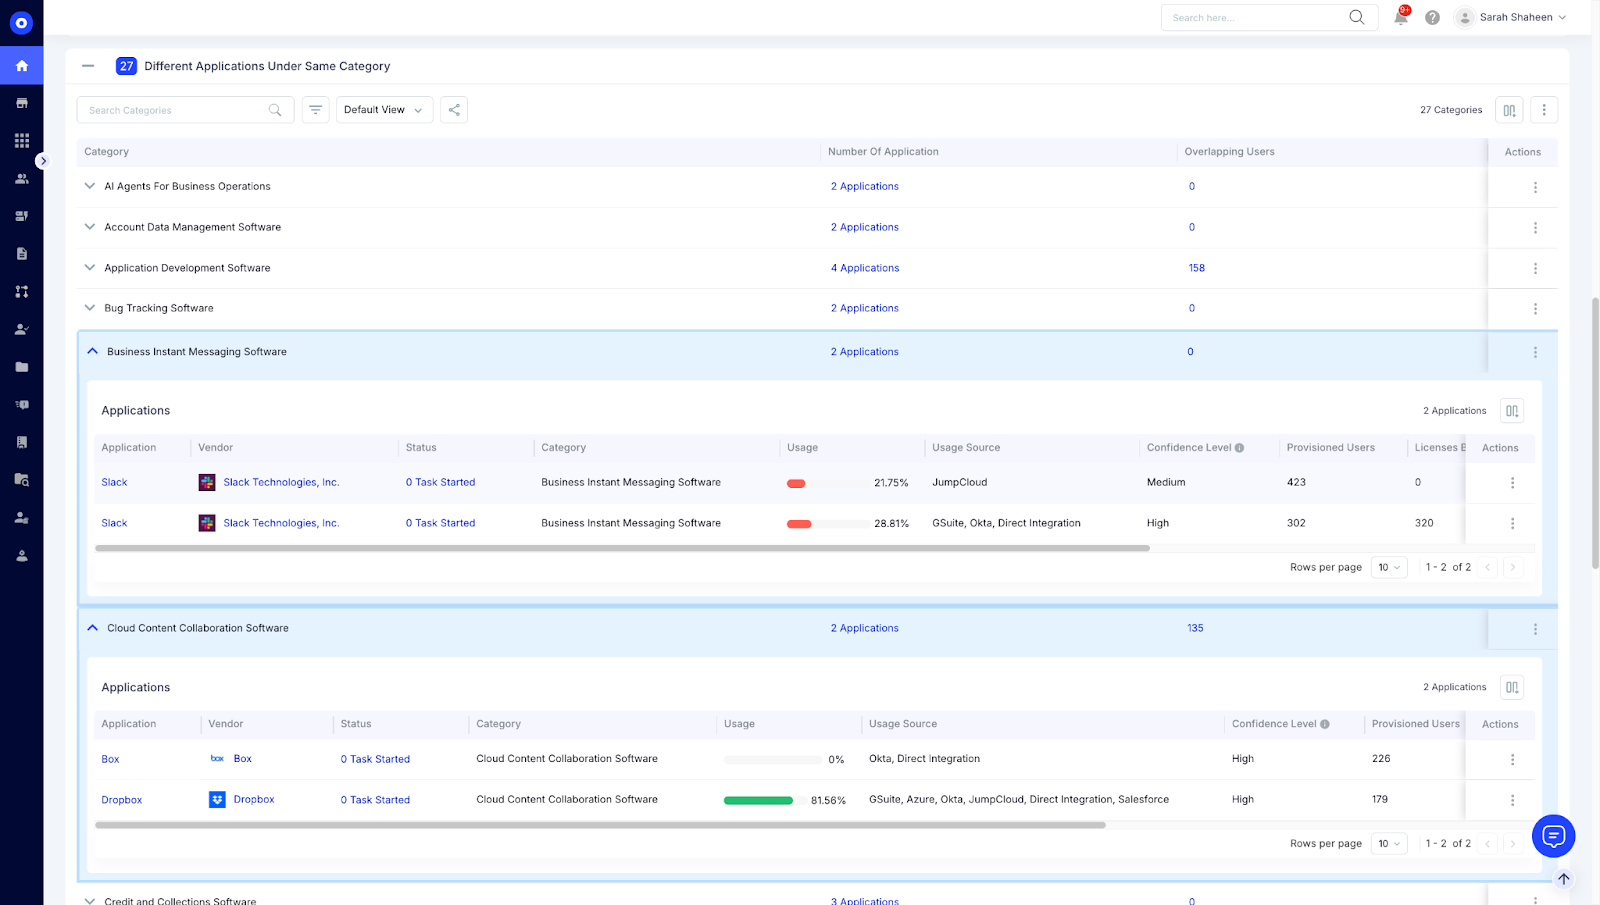Click 2 Applications link for Bug Tracking Software
This screenshot has height=905, width=1600.
tap(864, 308)
